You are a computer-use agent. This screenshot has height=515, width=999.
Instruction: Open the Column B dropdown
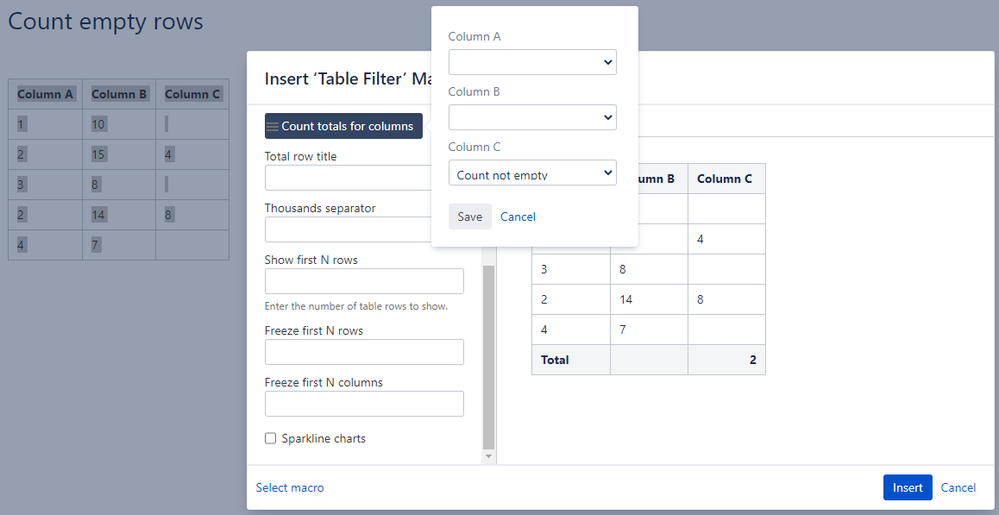coord(533,117)
